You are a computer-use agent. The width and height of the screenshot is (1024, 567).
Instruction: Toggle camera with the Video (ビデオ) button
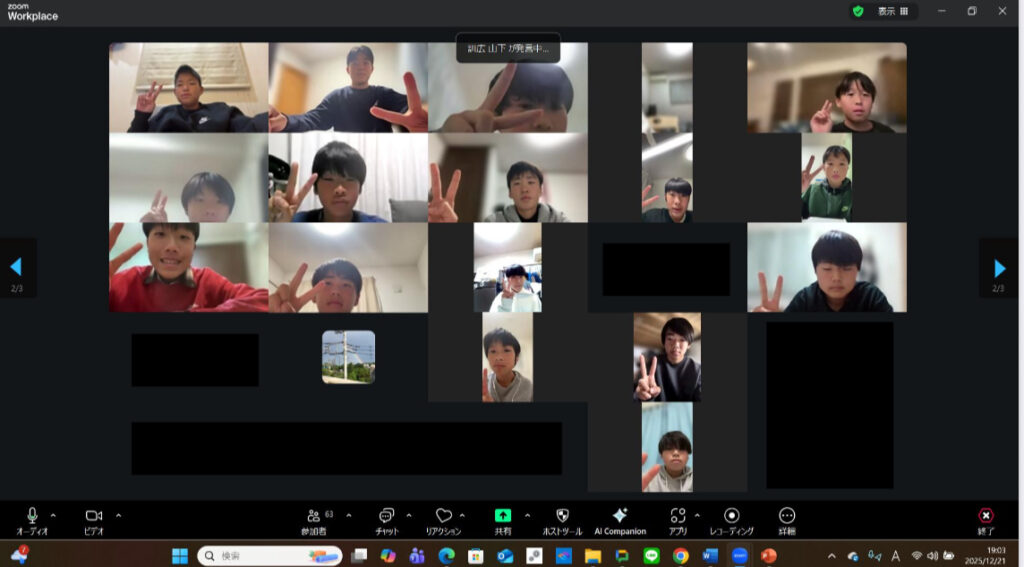(x=94, y=516)
